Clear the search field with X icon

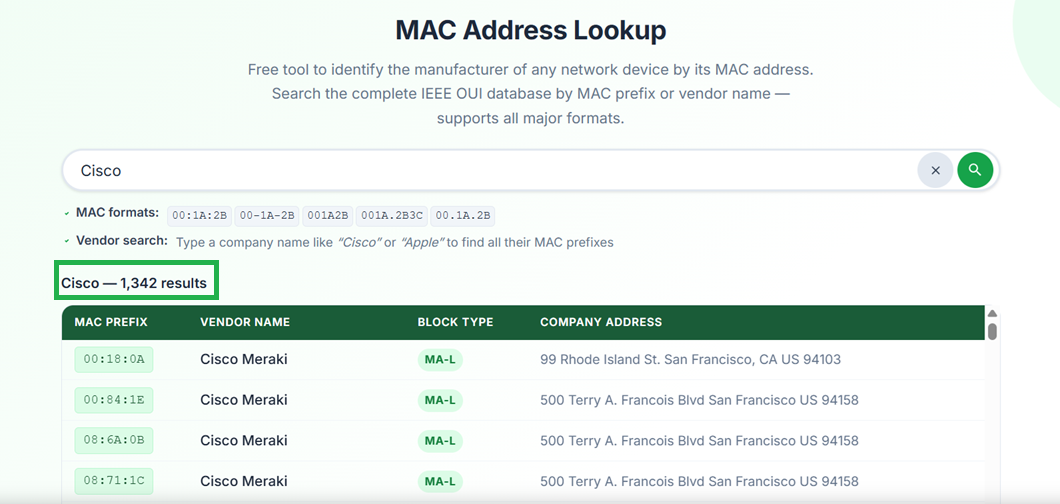[x=935, y=170]
